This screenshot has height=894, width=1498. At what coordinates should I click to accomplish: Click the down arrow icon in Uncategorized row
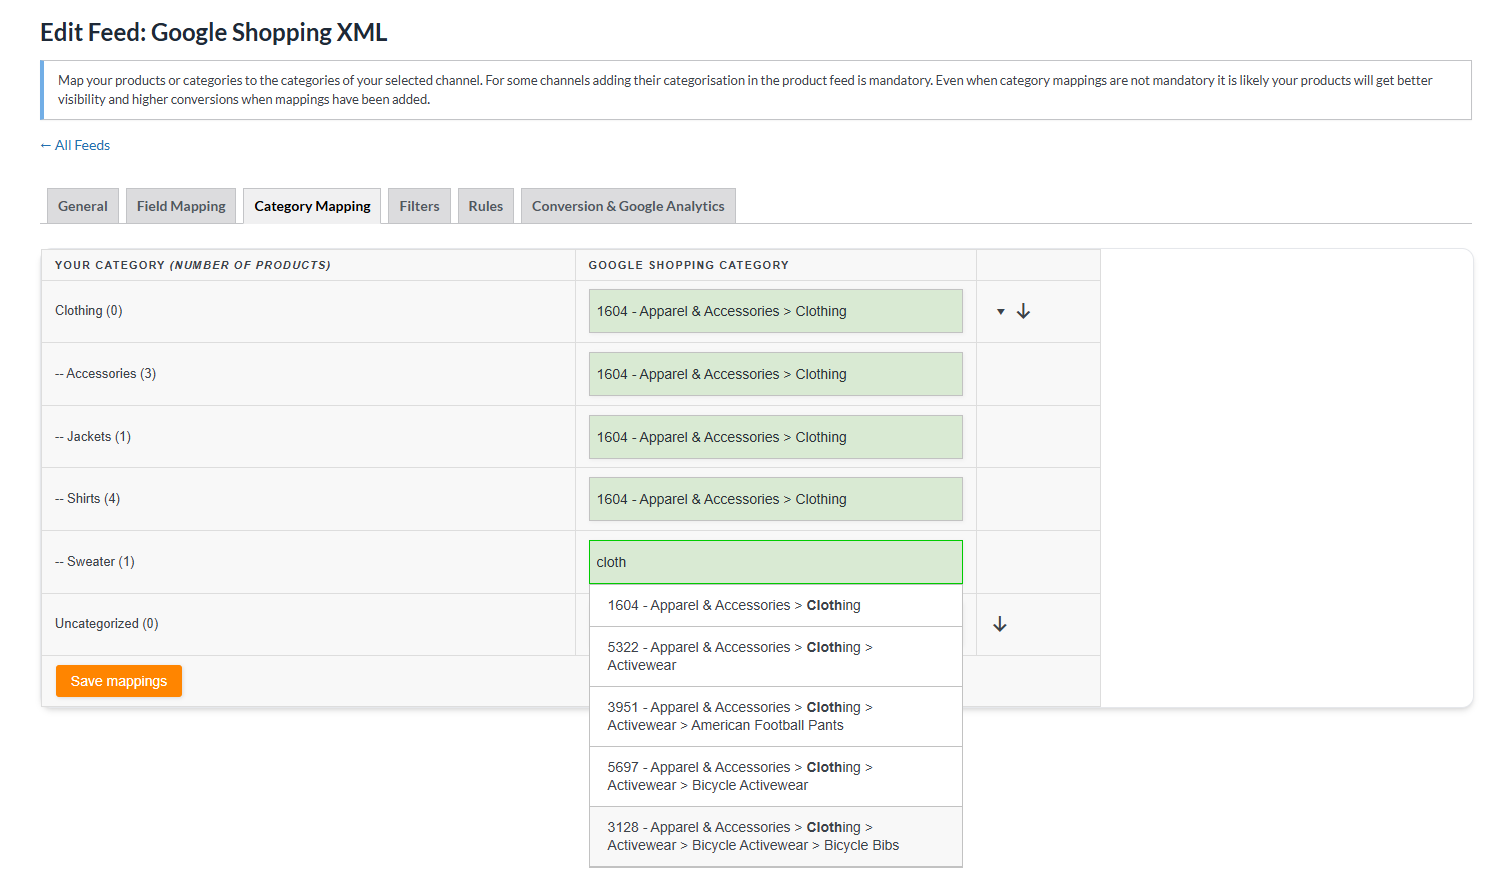pos(999,624)
